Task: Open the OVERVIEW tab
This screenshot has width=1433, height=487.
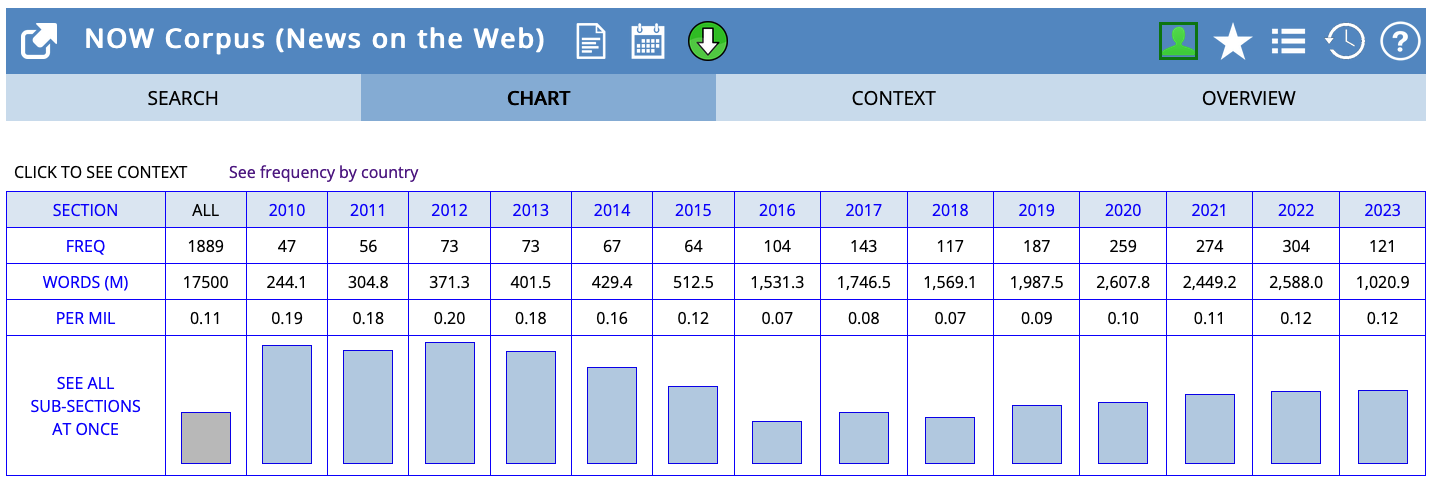Action: 1248,98
